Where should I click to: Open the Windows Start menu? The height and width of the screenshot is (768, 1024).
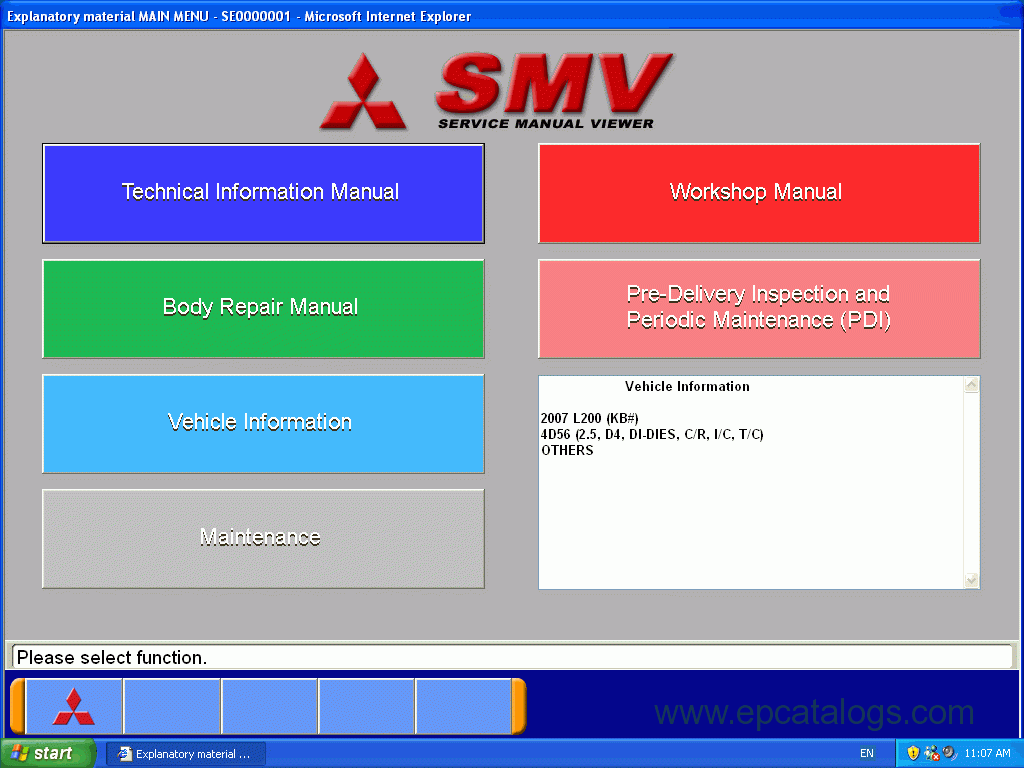point(48,754)
